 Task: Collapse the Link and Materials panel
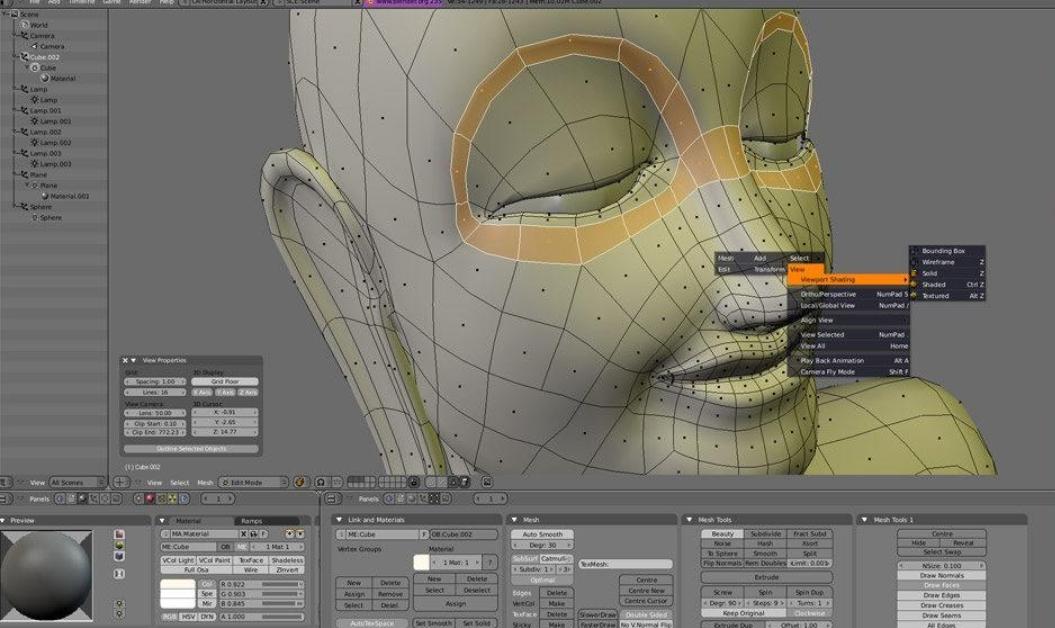point(340,520)
